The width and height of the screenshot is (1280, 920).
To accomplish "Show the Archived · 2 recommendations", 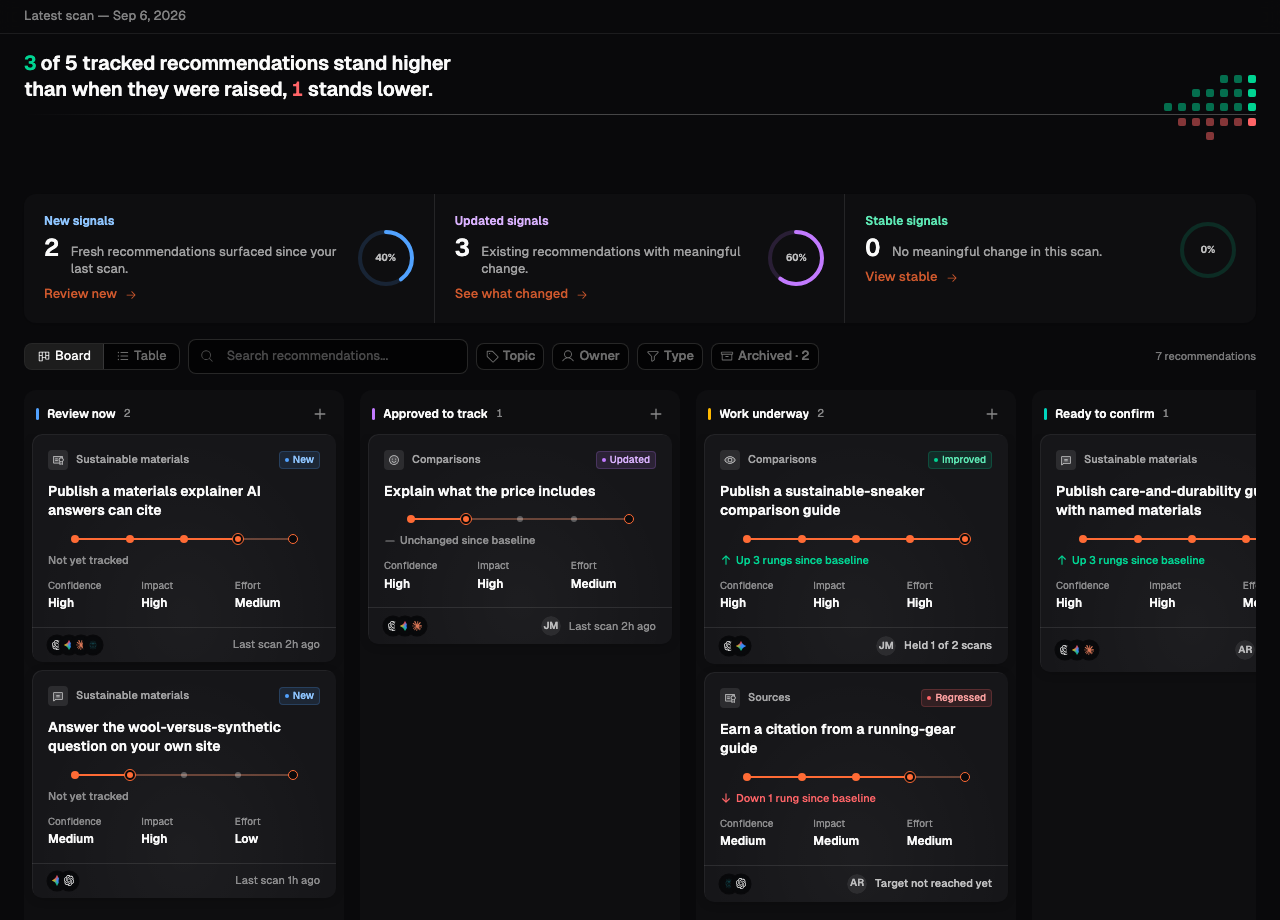I will click(765, 356).
